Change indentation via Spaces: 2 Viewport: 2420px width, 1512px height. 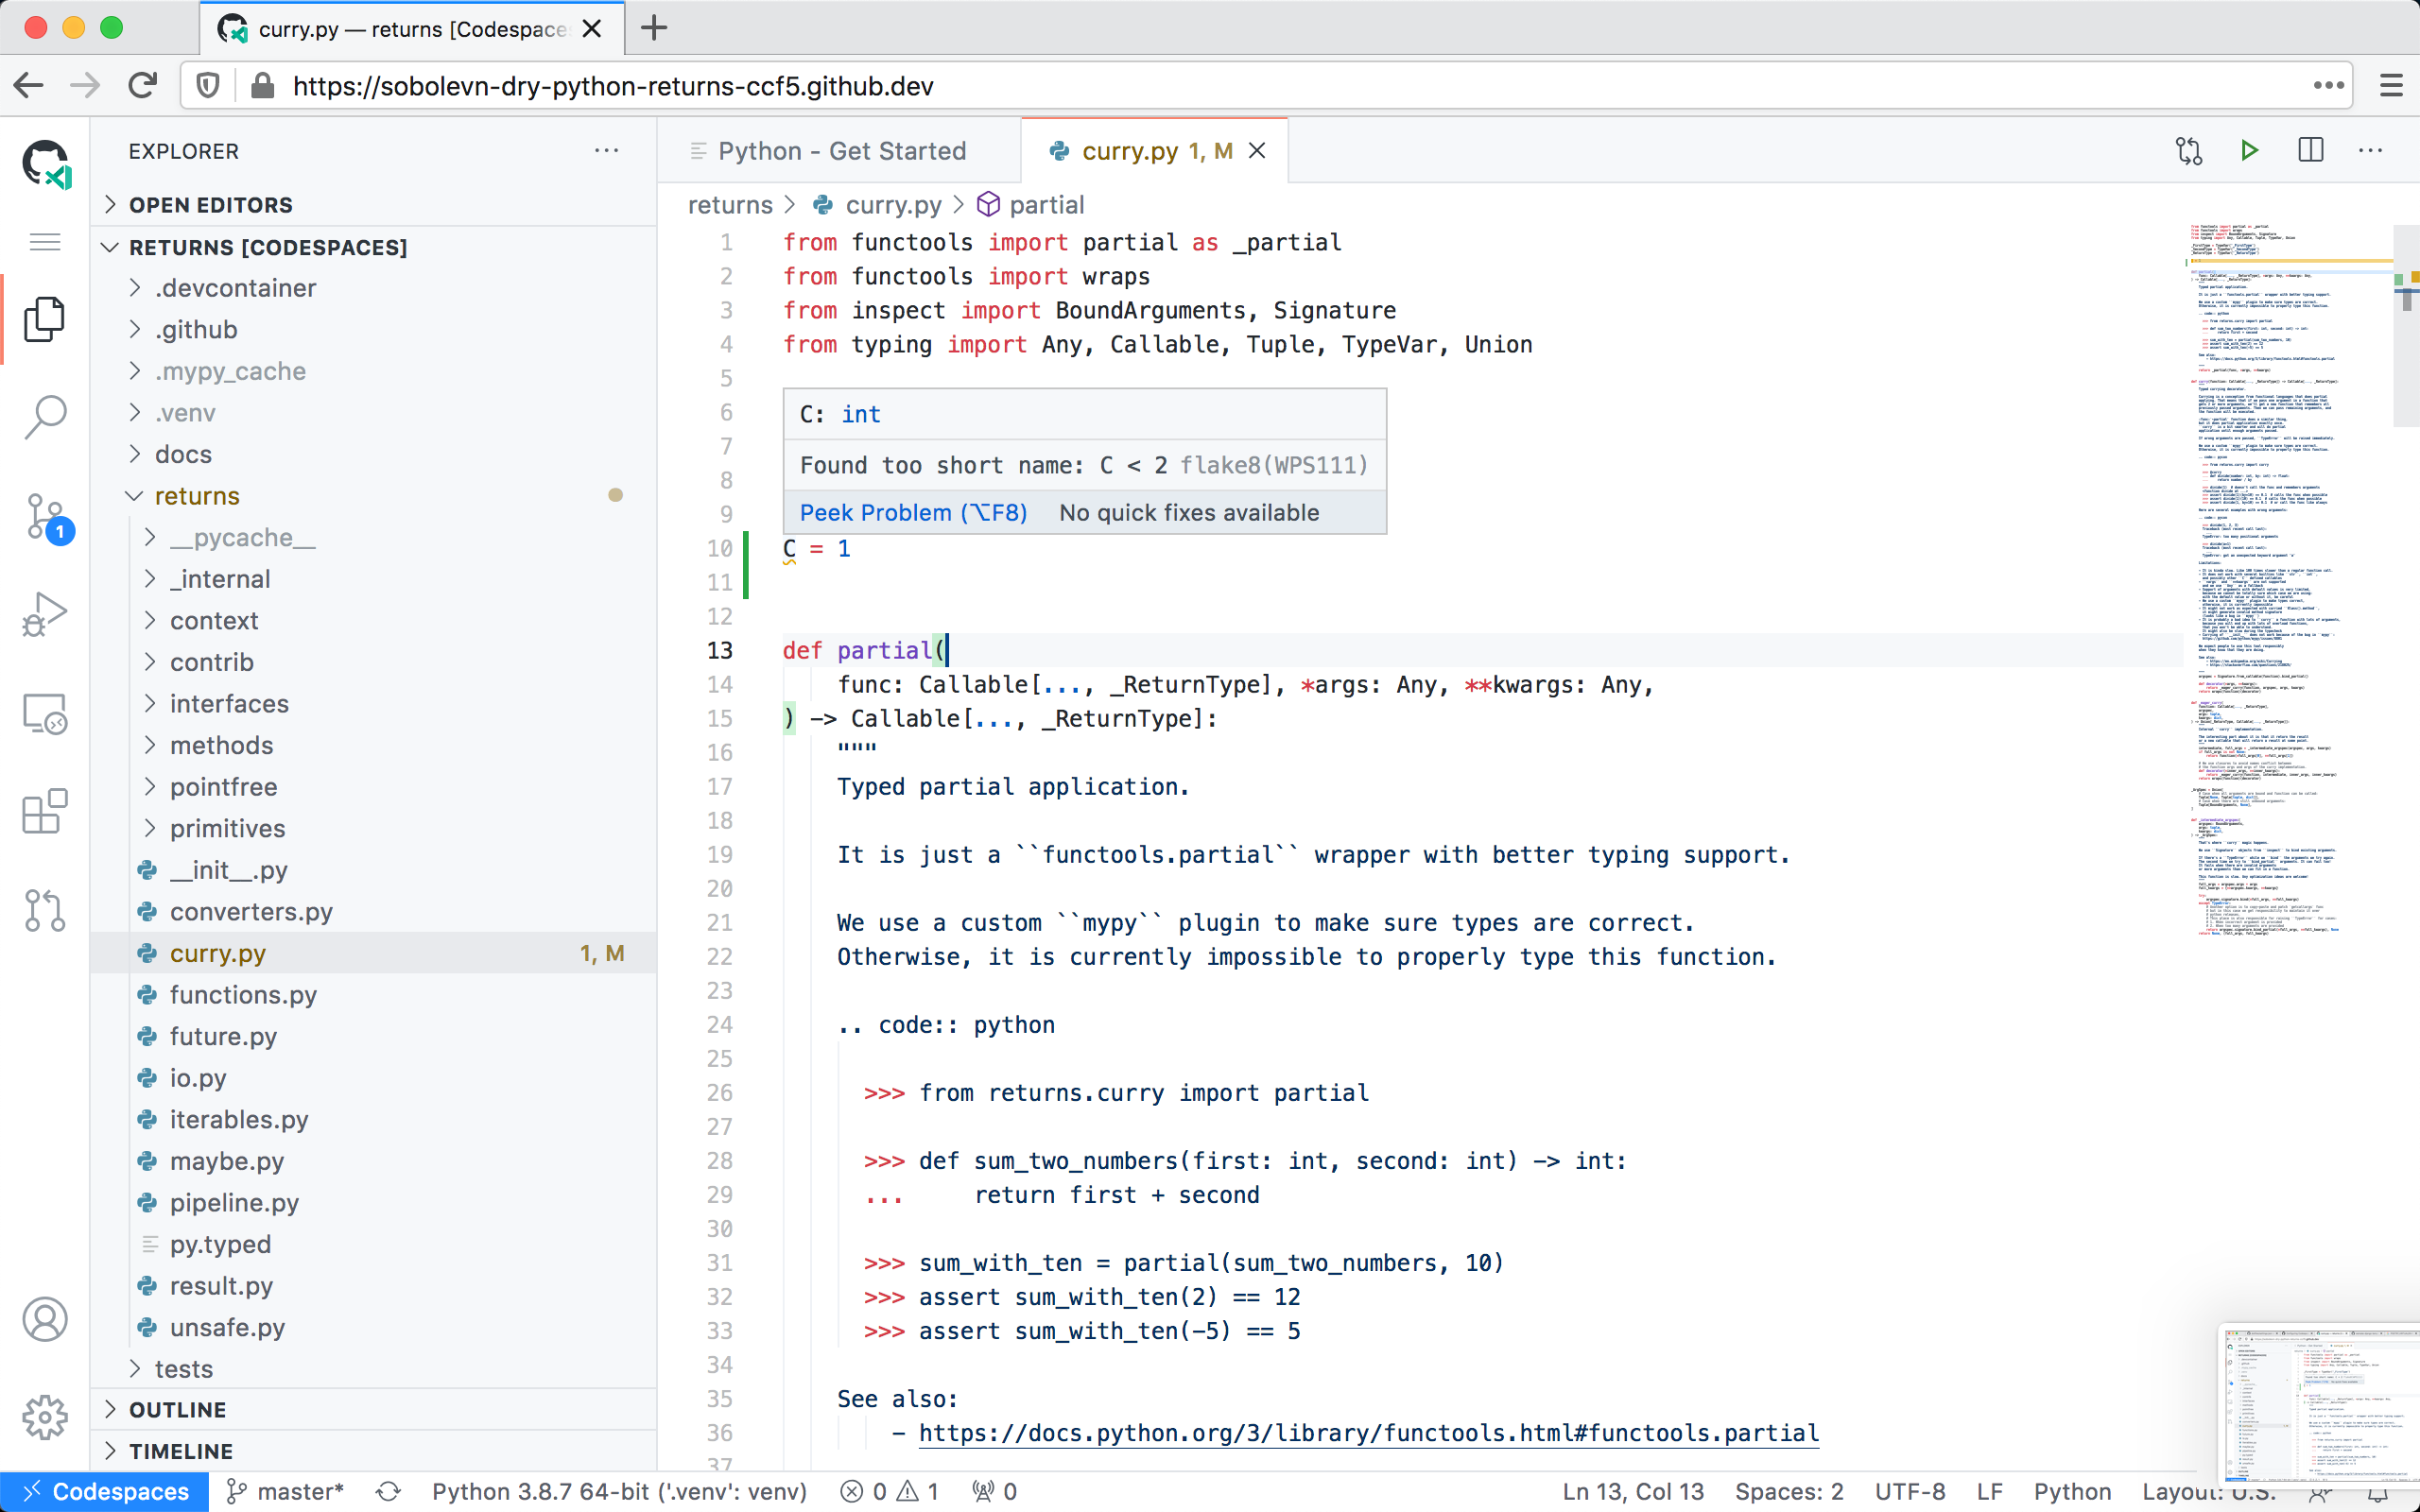point(1789,1491)
